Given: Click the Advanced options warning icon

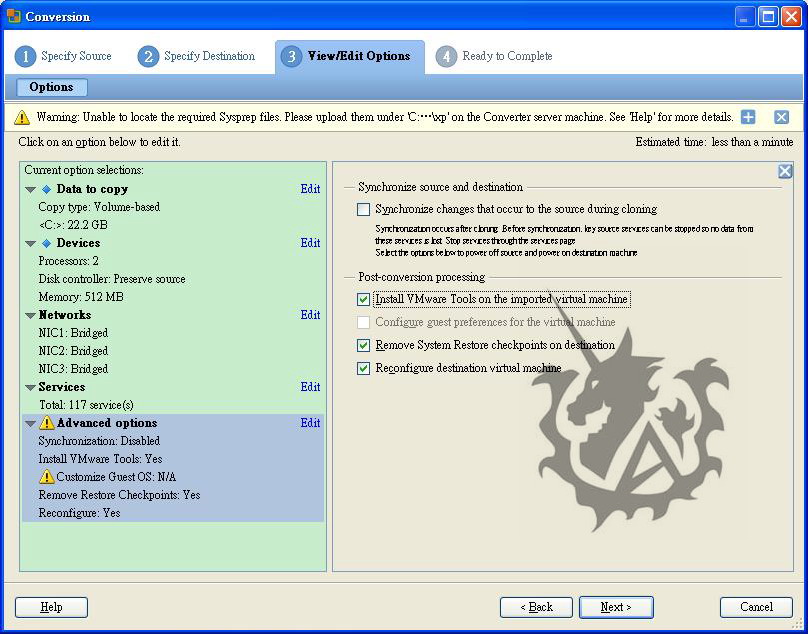Looking at the screenshot, I should tap(46, 423).
